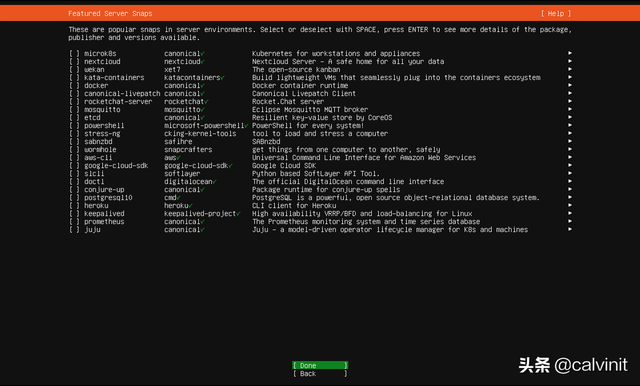Tick the powershell snap checkbox

74,126
